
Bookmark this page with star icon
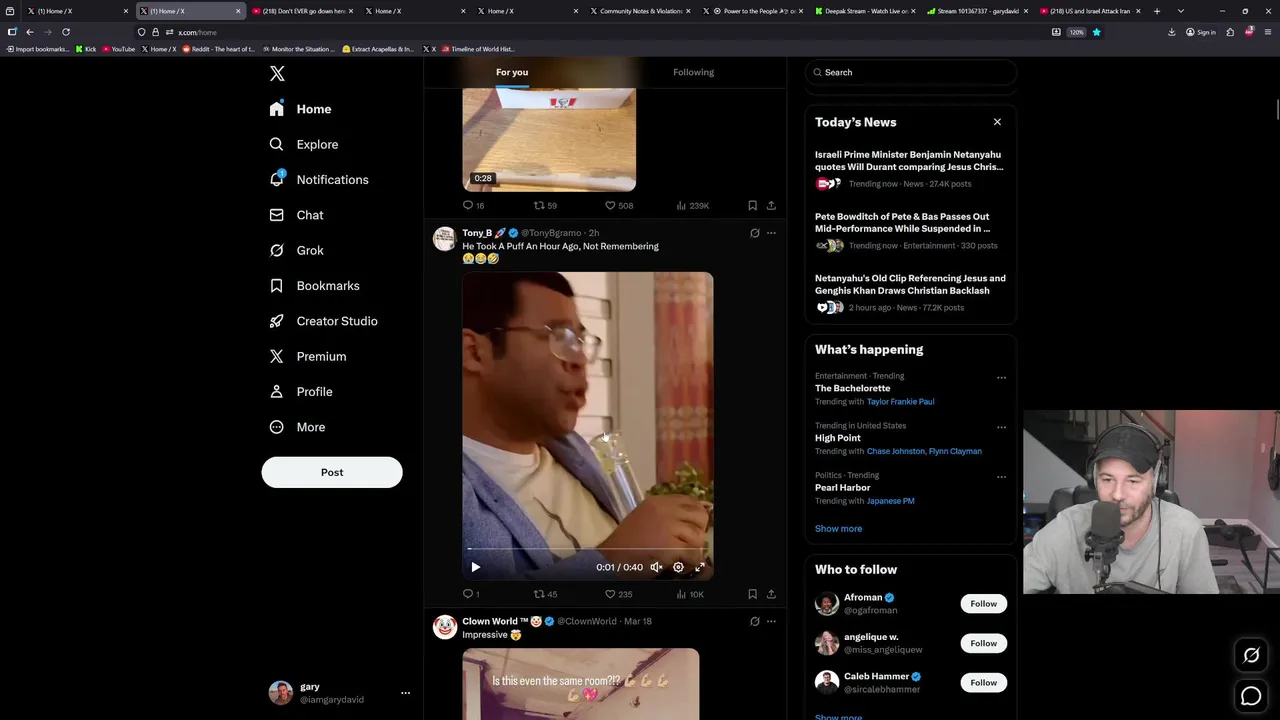(x=1096, y=32)
